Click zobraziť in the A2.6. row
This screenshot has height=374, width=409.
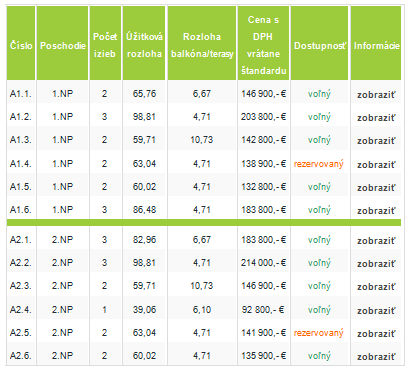(x=376, y=357)
